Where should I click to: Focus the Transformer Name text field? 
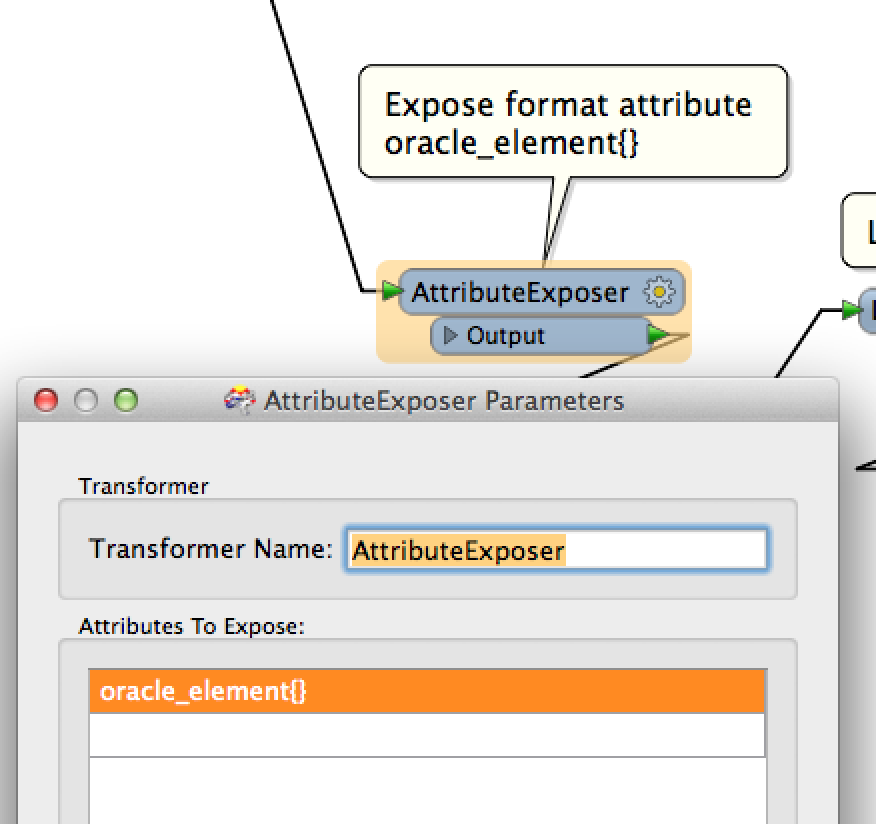pyautogui.click(x=556, y=549)
